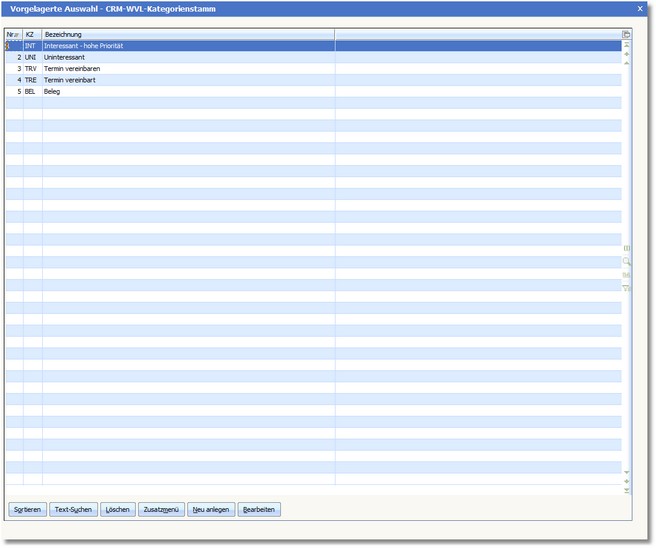Image resolution: width=656 pixels, height=548 pixels.
Task: Click the KZ column header
Action: tap(31, 35)
